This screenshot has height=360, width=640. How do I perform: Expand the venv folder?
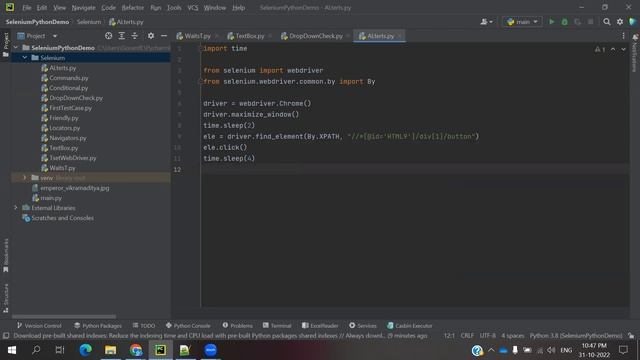[24, 178]
